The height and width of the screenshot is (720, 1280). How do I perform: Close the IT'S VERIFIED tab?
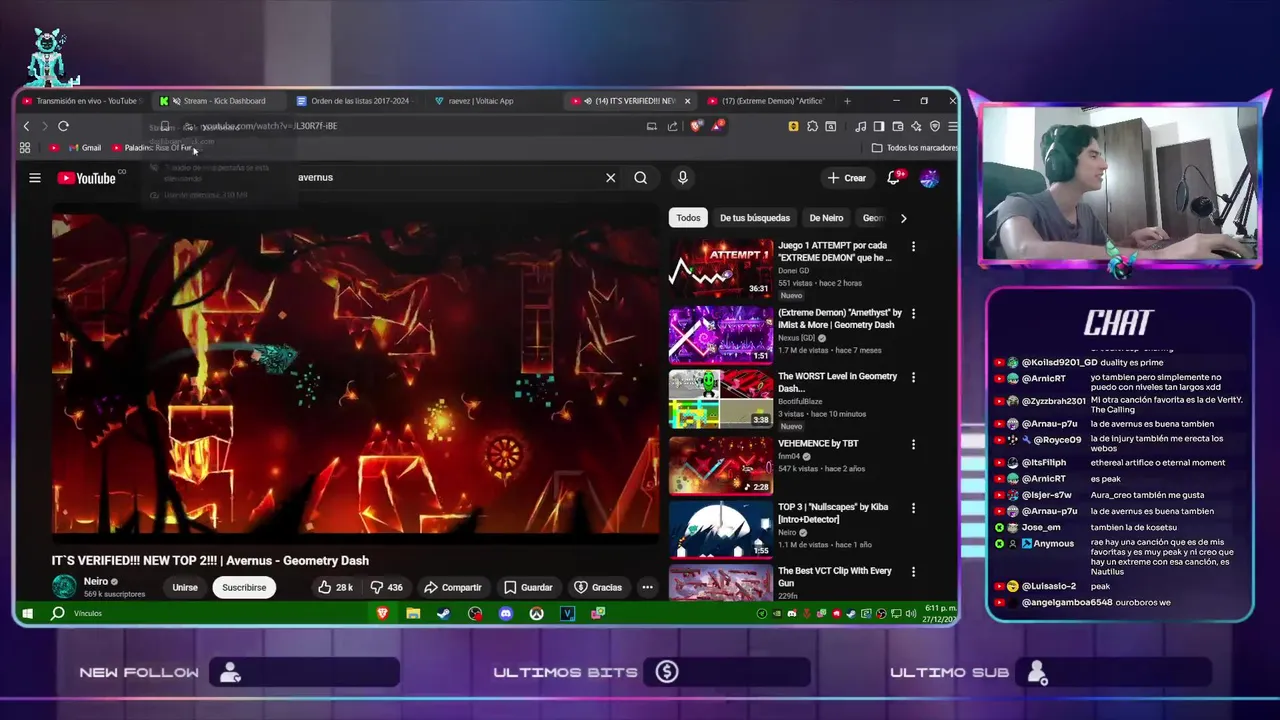687,101
